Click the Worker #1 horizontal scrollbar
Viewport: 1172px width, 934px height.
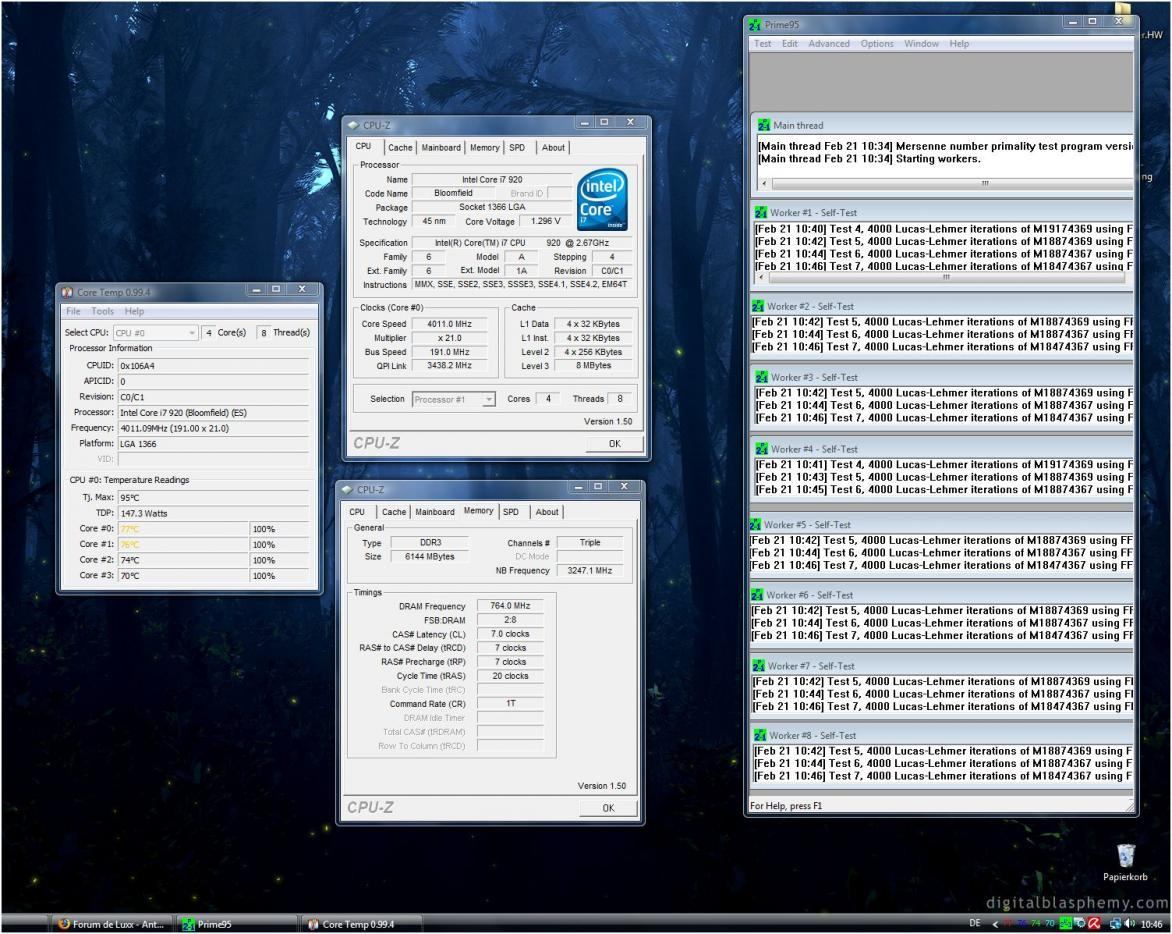[x=940, y=277]
